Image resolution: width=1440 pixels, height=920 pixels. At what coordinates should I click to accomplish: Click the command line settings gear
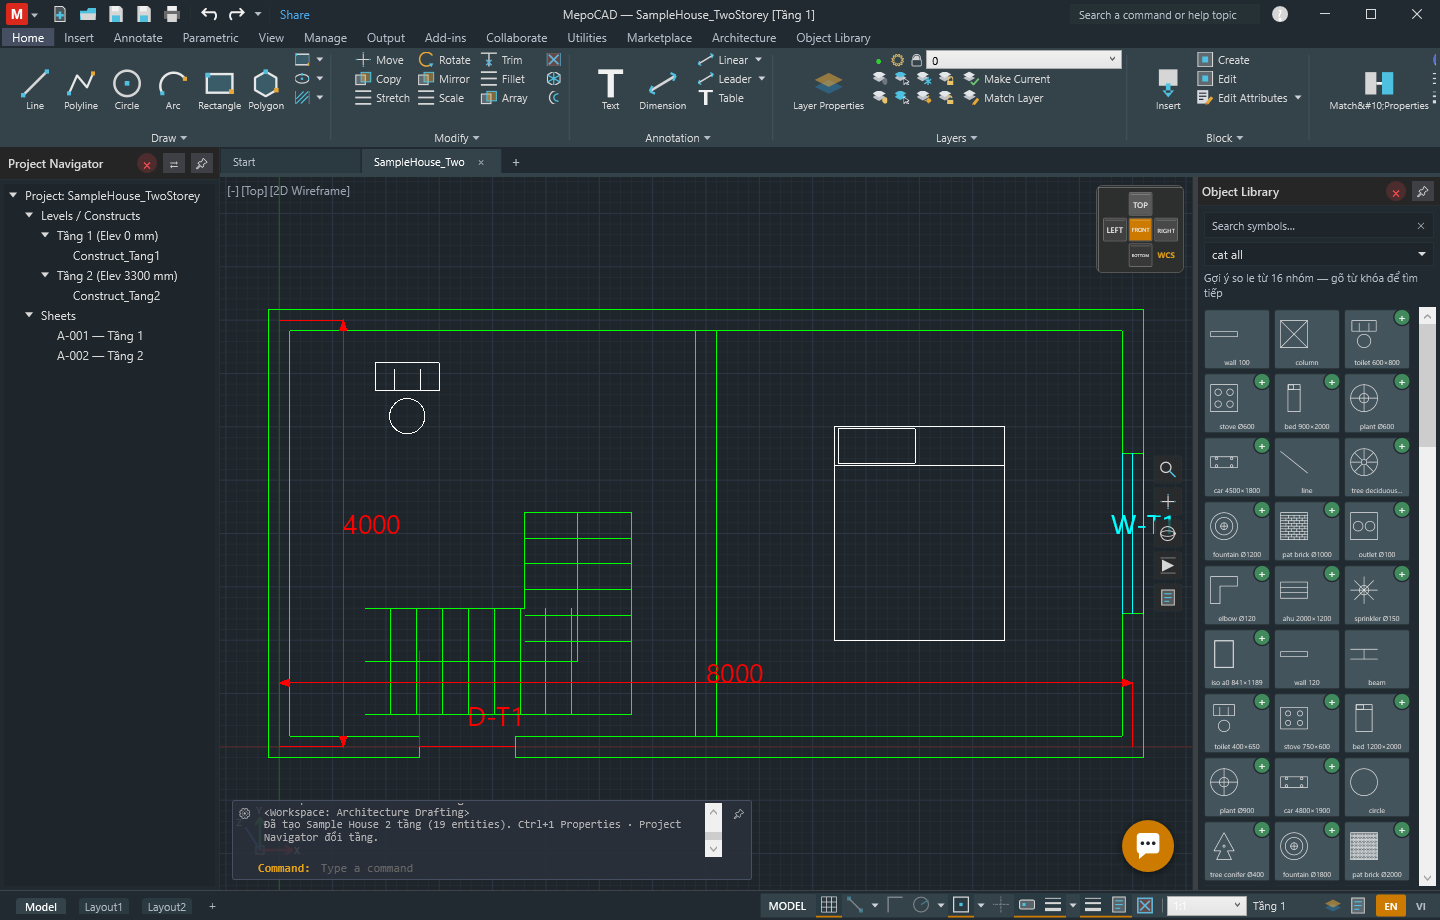(x=245, y=814)
